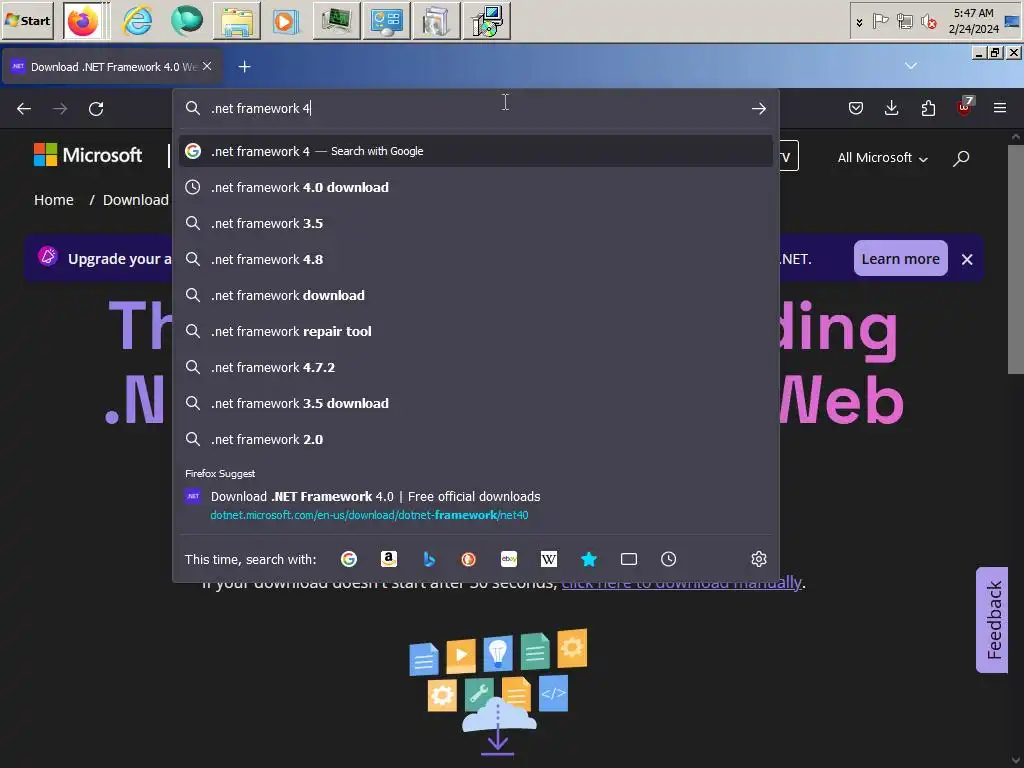Click the Microsoft logo

(x=88, y=155)
